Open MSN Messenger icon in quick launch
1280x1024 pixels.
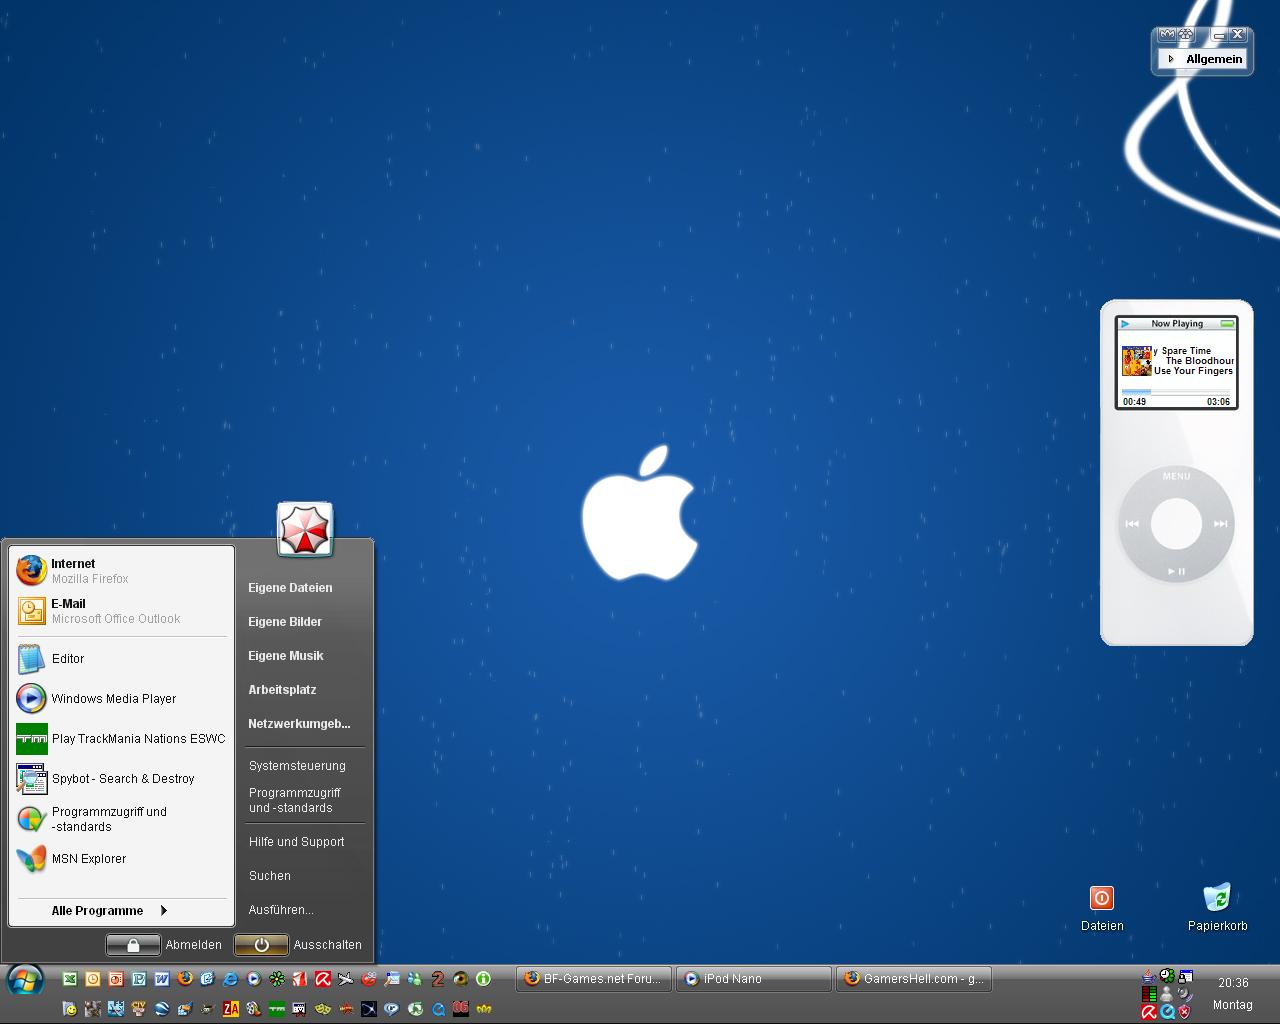pyautogui.click(x=415, y=979)
